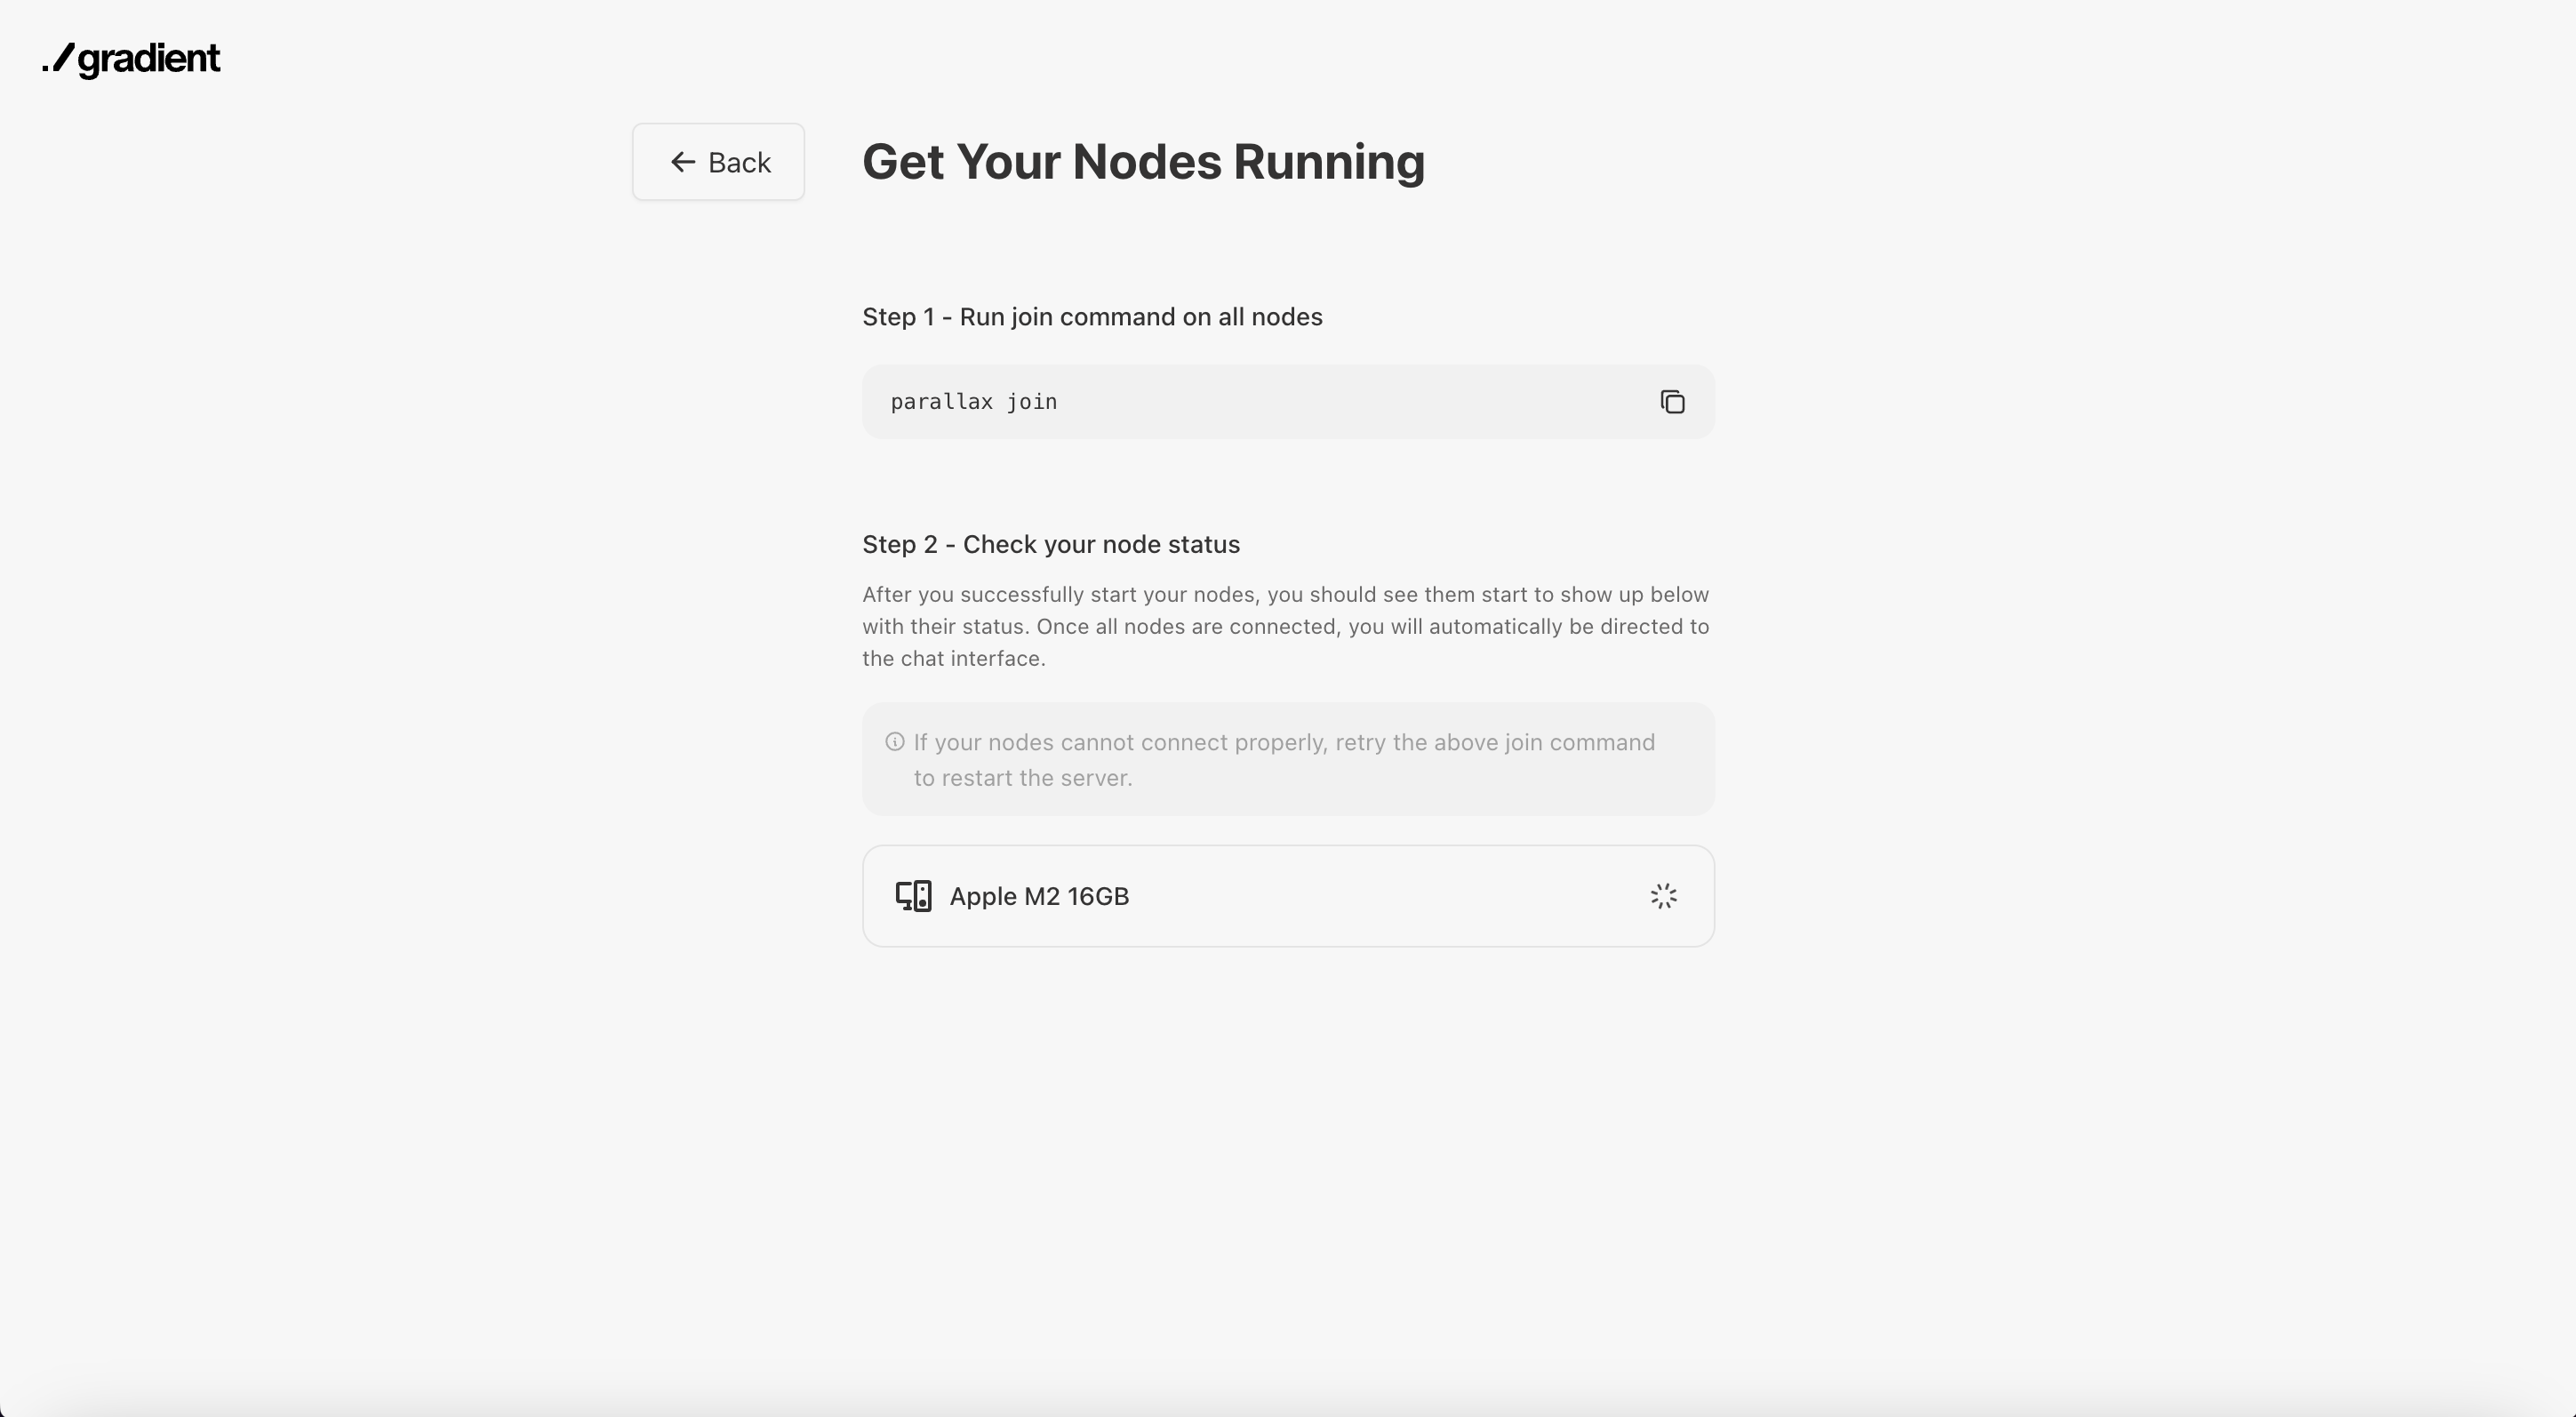The width and height of the screenshot is (2576, 1417).
Task: Click Step 2 check node status label
Action: (x=1051, y=545)
